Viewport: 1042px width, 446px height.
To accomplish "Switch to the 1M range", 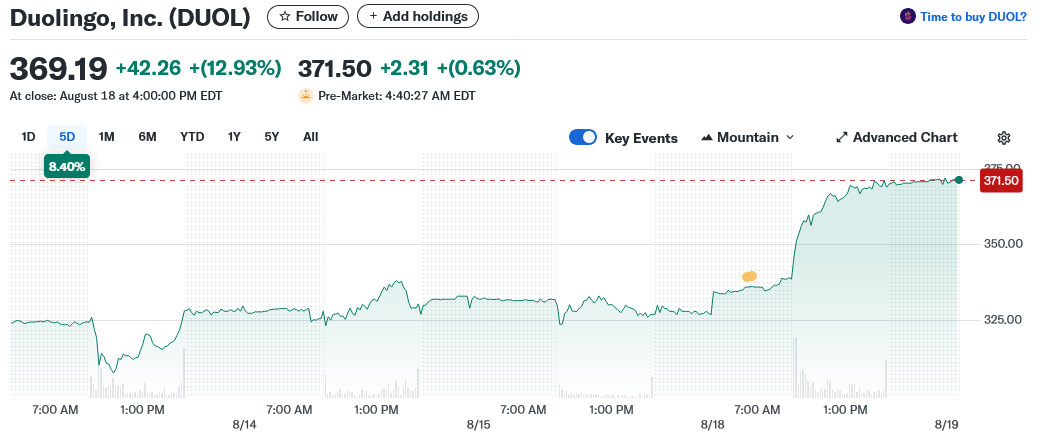I will pyautogui.click(x=106, y=137).
